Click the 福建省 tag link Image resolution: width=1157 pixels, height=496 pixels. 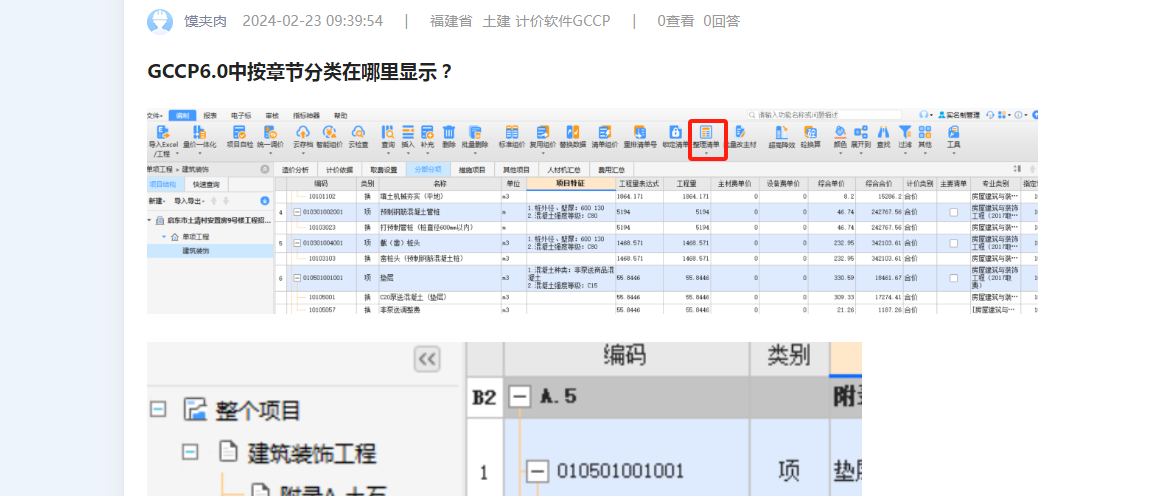451,21
